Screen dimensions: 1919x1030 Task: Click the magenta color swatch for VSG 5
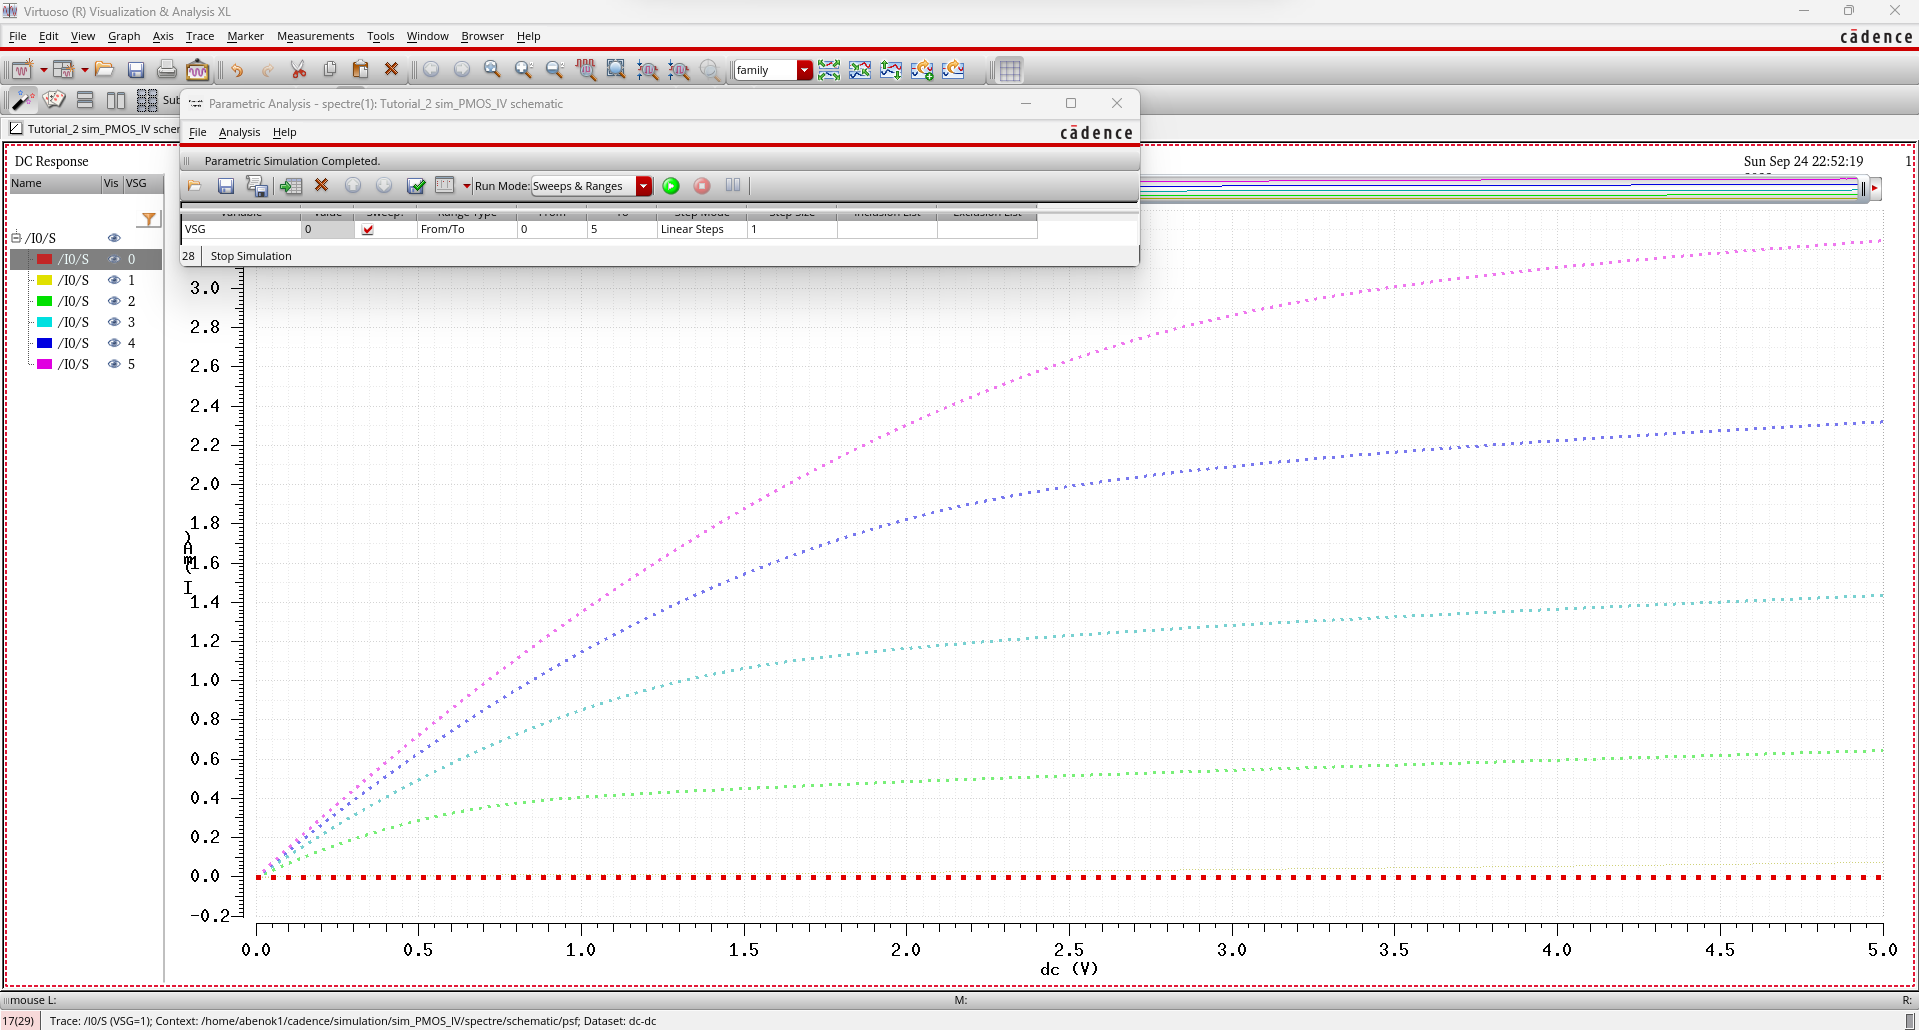(x=44, y=364)
